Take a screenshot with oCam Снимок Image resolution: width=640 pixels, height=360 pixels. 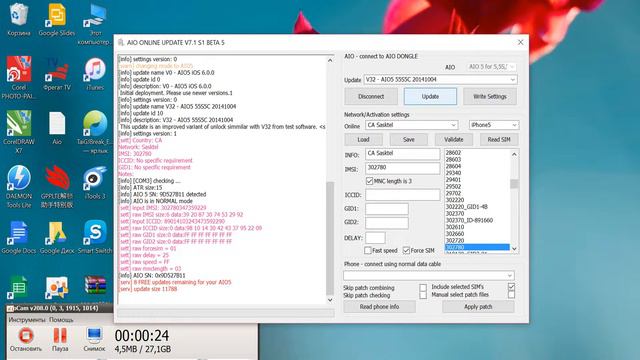(94, 340)
